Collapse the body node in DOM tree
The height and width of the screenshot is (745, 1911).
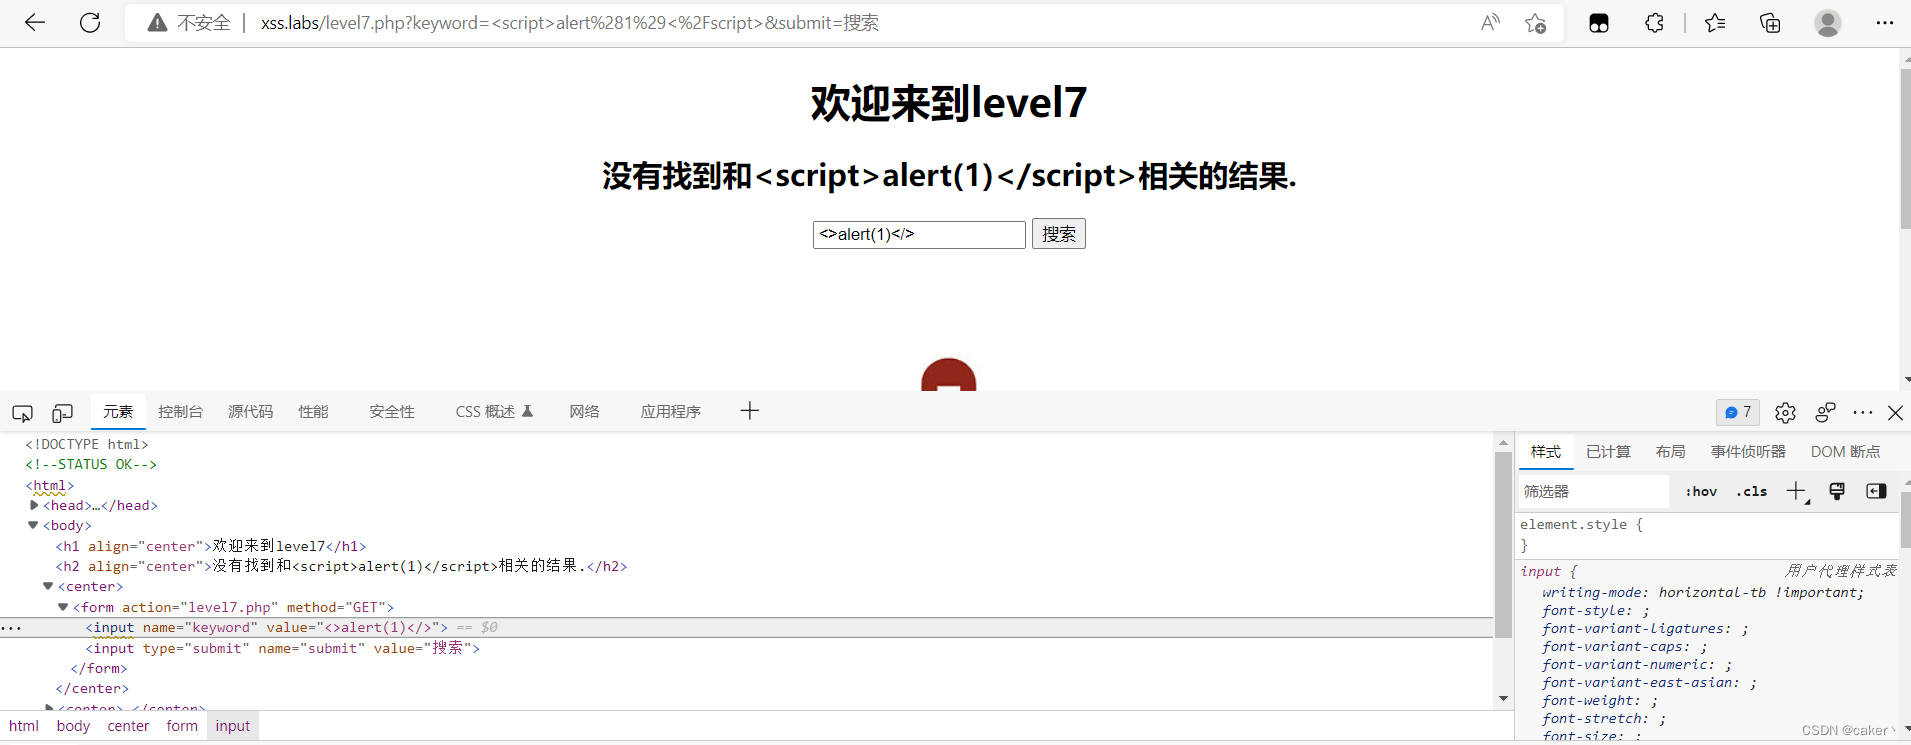33,525
